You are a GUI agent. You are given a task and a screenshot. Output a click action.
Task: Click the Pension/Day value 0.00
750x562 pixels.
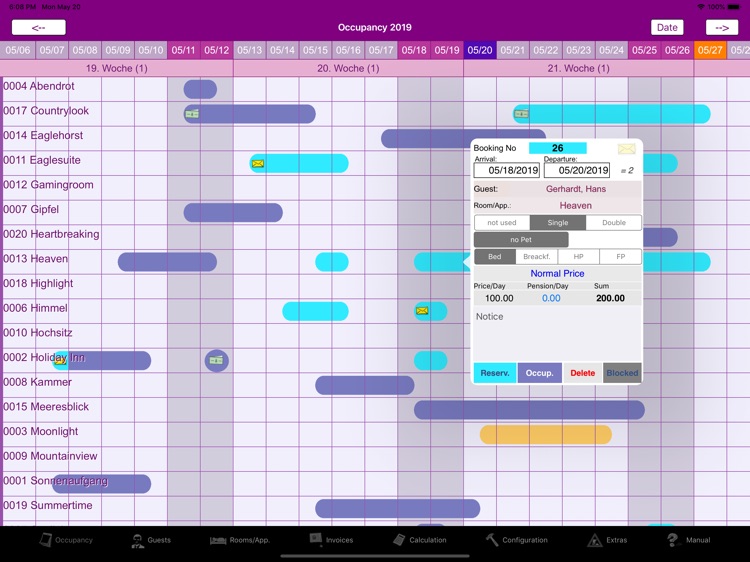point(551,298)
